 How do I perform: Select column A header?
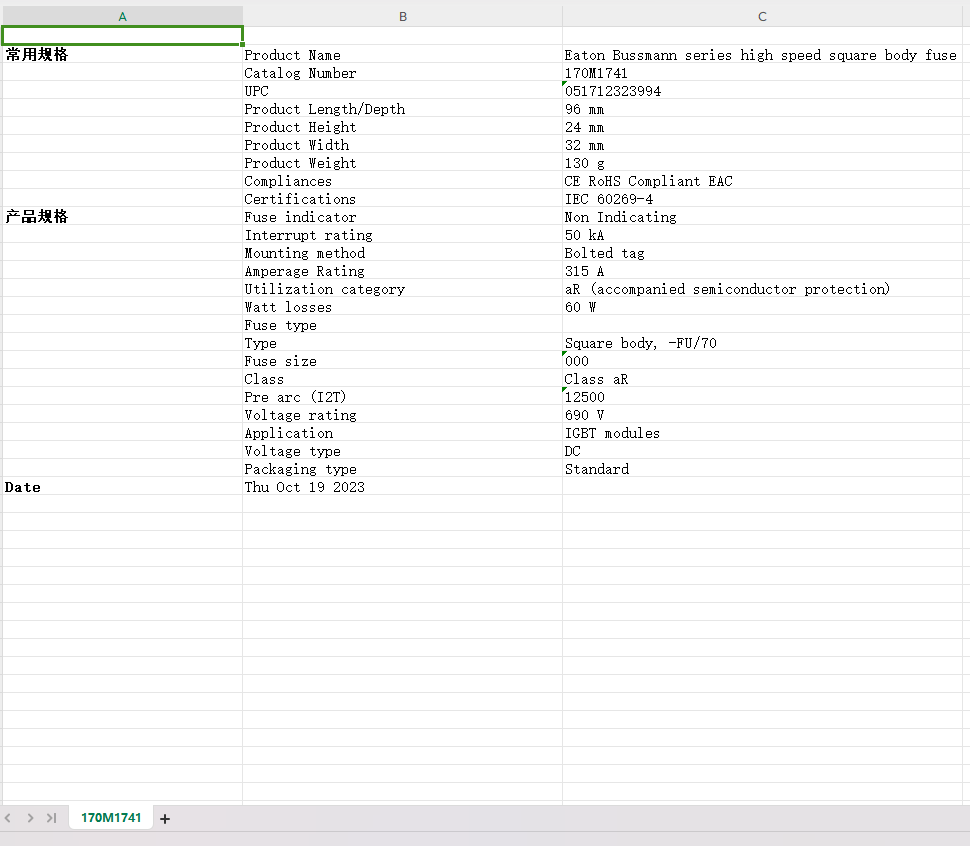(122, 17)
